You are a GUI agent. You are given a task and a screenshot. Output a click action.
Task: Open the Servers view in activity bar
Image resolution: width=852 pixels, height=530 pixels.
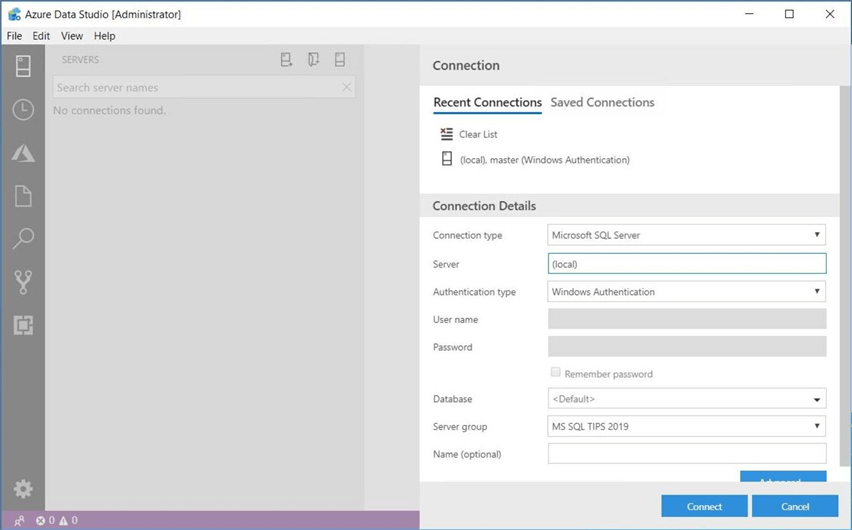[x=23, y=67]
